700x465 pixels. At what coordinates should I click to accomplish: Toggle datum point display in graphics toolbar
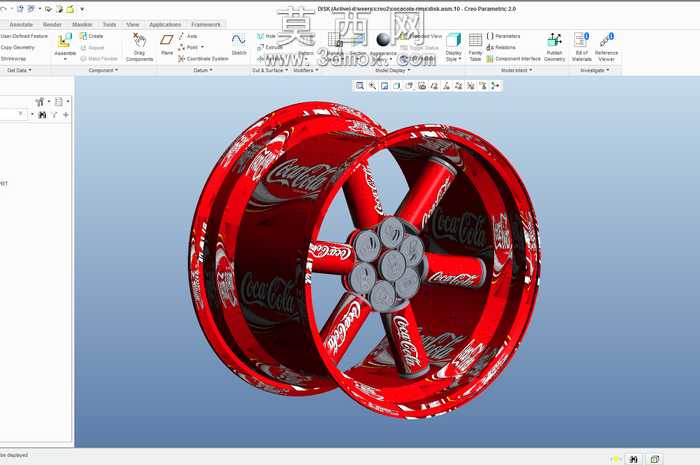[x=458, y=86]
